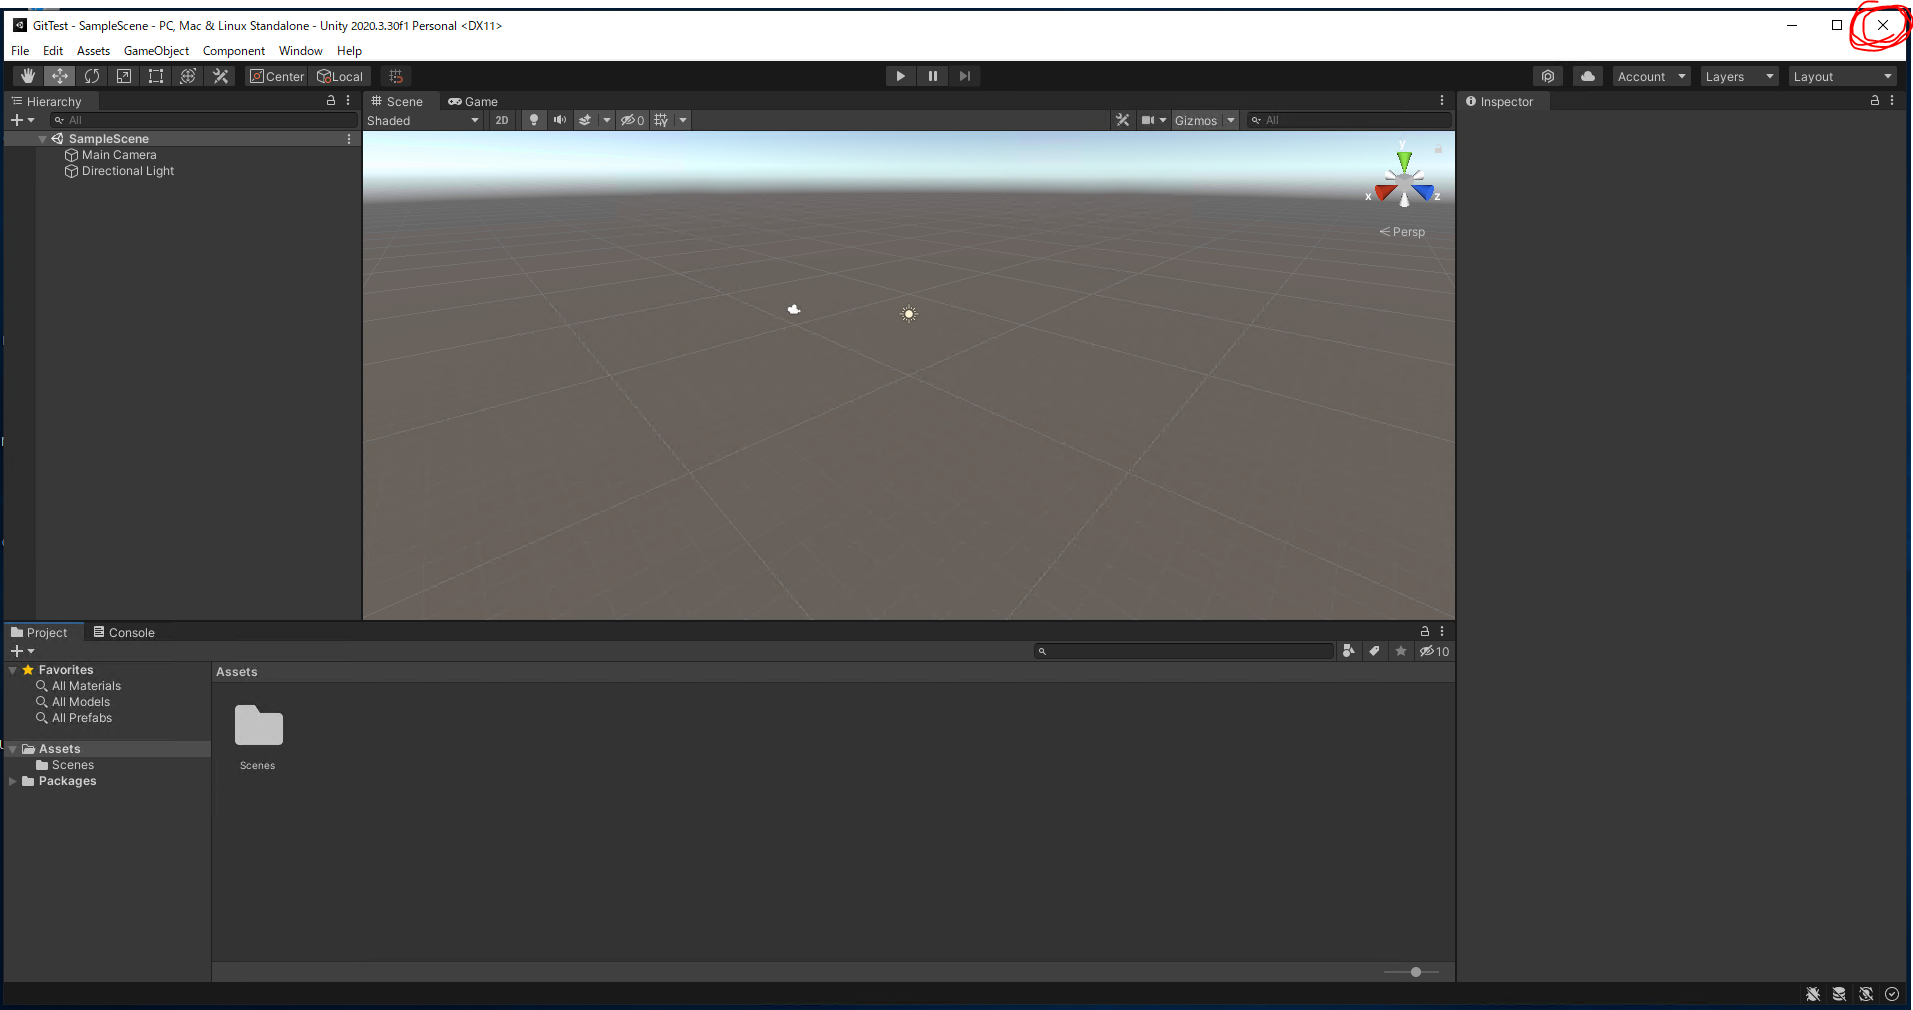This screenshot has width=1913, height=1010.
Task: Select the Rect tool
Action: pyautogui.click(x=155, y=76)
